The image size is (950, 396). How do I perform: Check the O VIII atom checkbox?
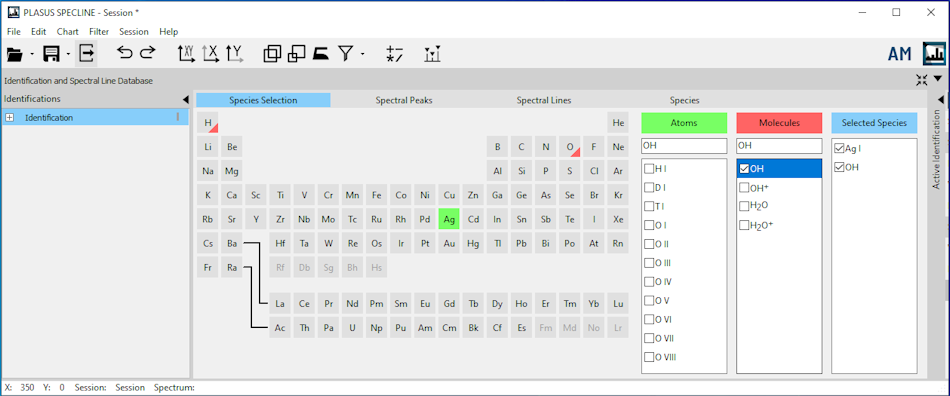point(649,357)
